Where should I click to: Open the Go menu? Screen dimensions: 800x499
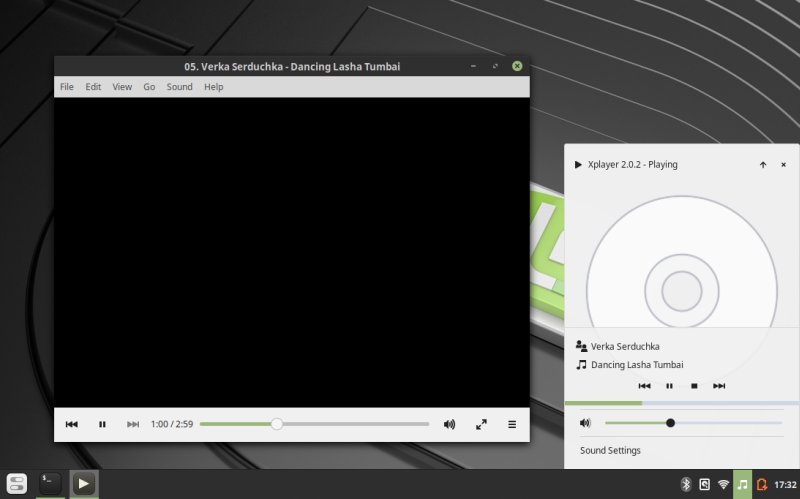(x=149, y=87)
